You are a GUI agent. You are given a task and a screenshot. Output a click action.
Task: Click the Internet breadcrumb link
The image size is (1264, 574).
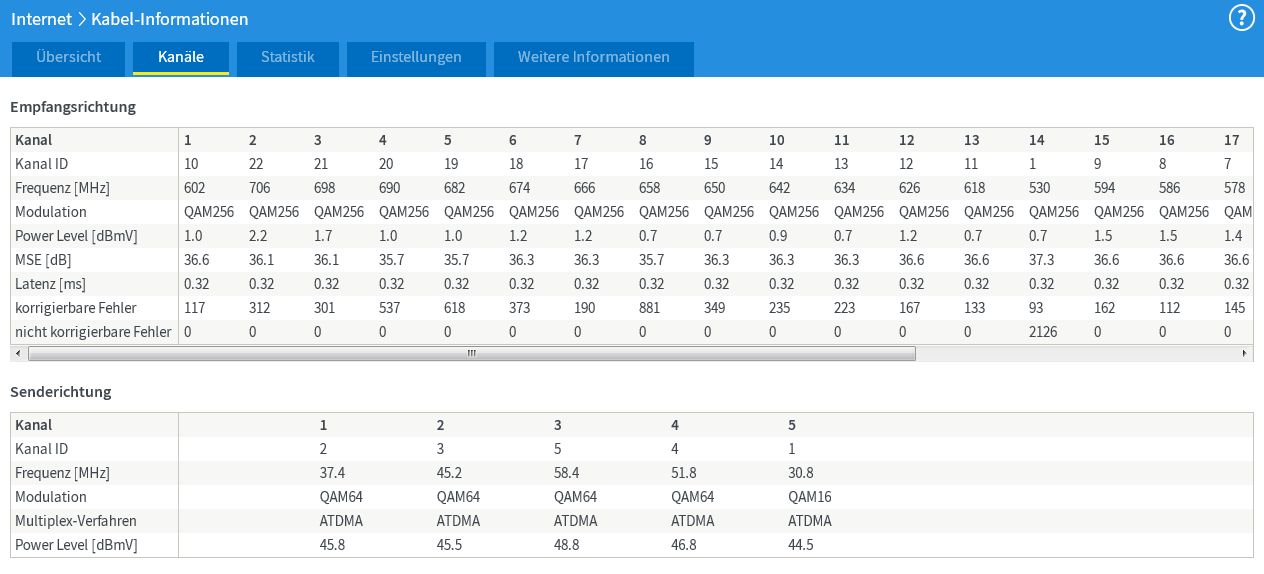click(42, 19)
